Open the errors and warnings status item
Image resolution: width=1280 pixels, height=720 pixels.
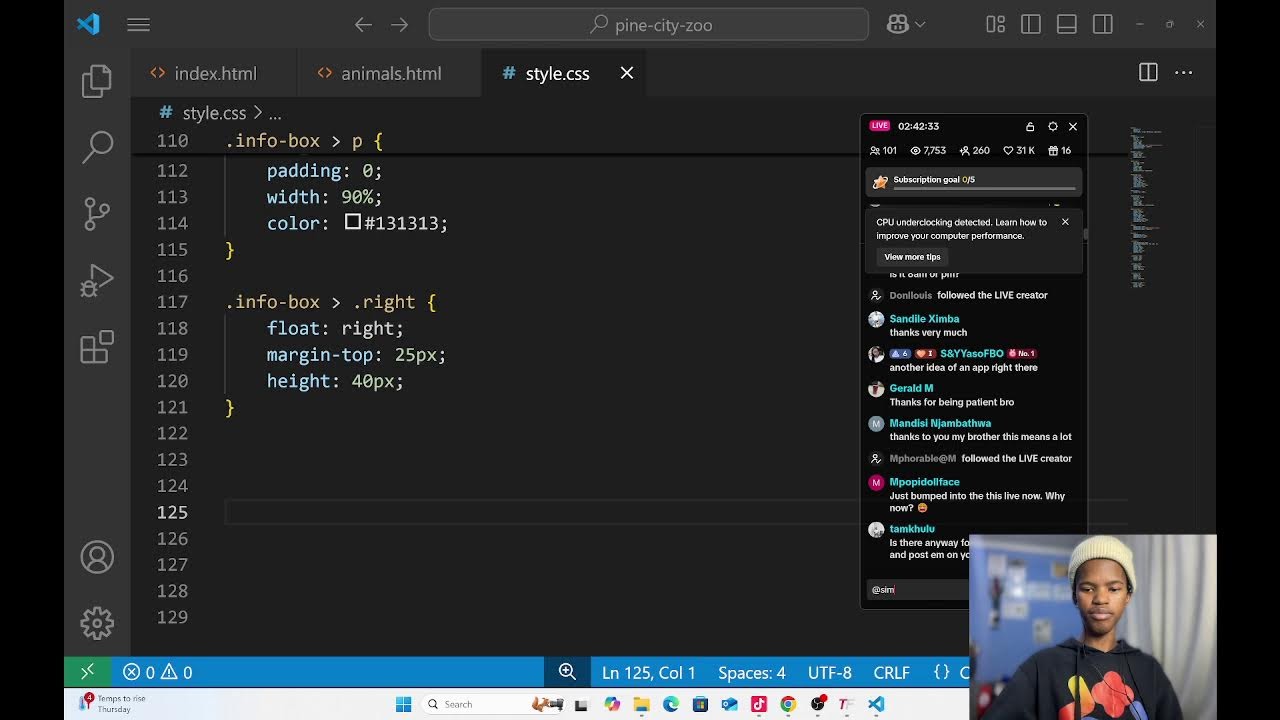(157, 672)
